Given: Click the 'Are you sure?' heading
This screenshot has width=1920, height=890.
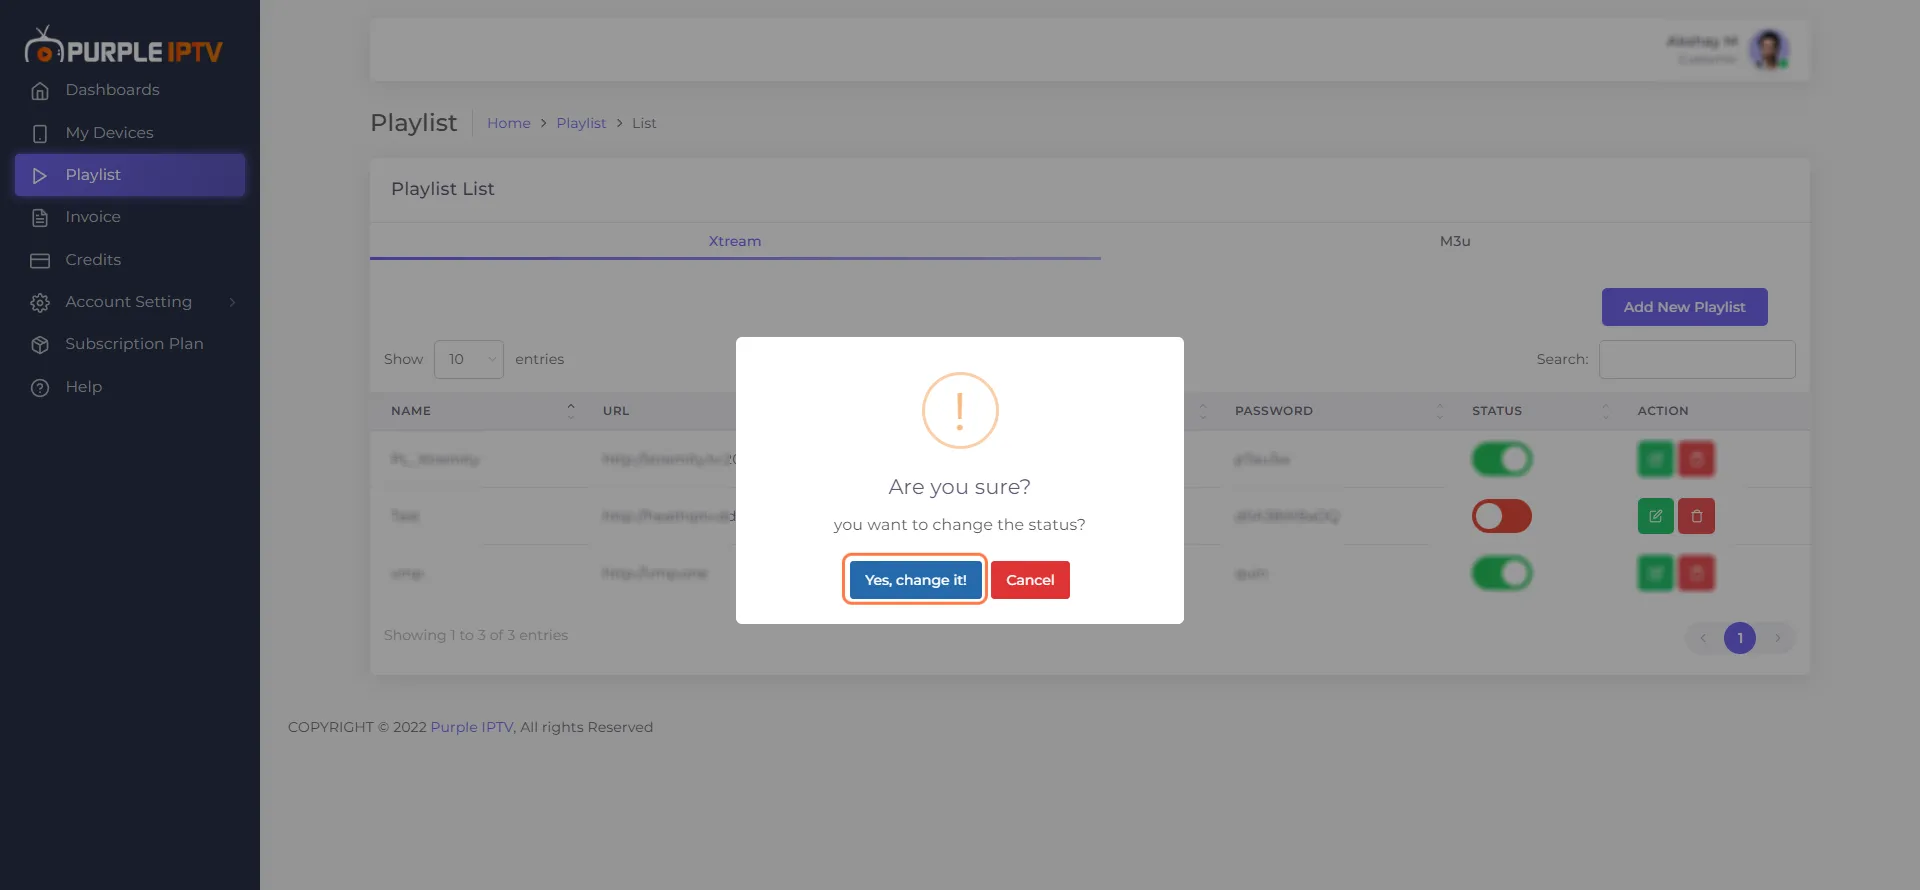Looking at the screenshot, I should point(960,487).
